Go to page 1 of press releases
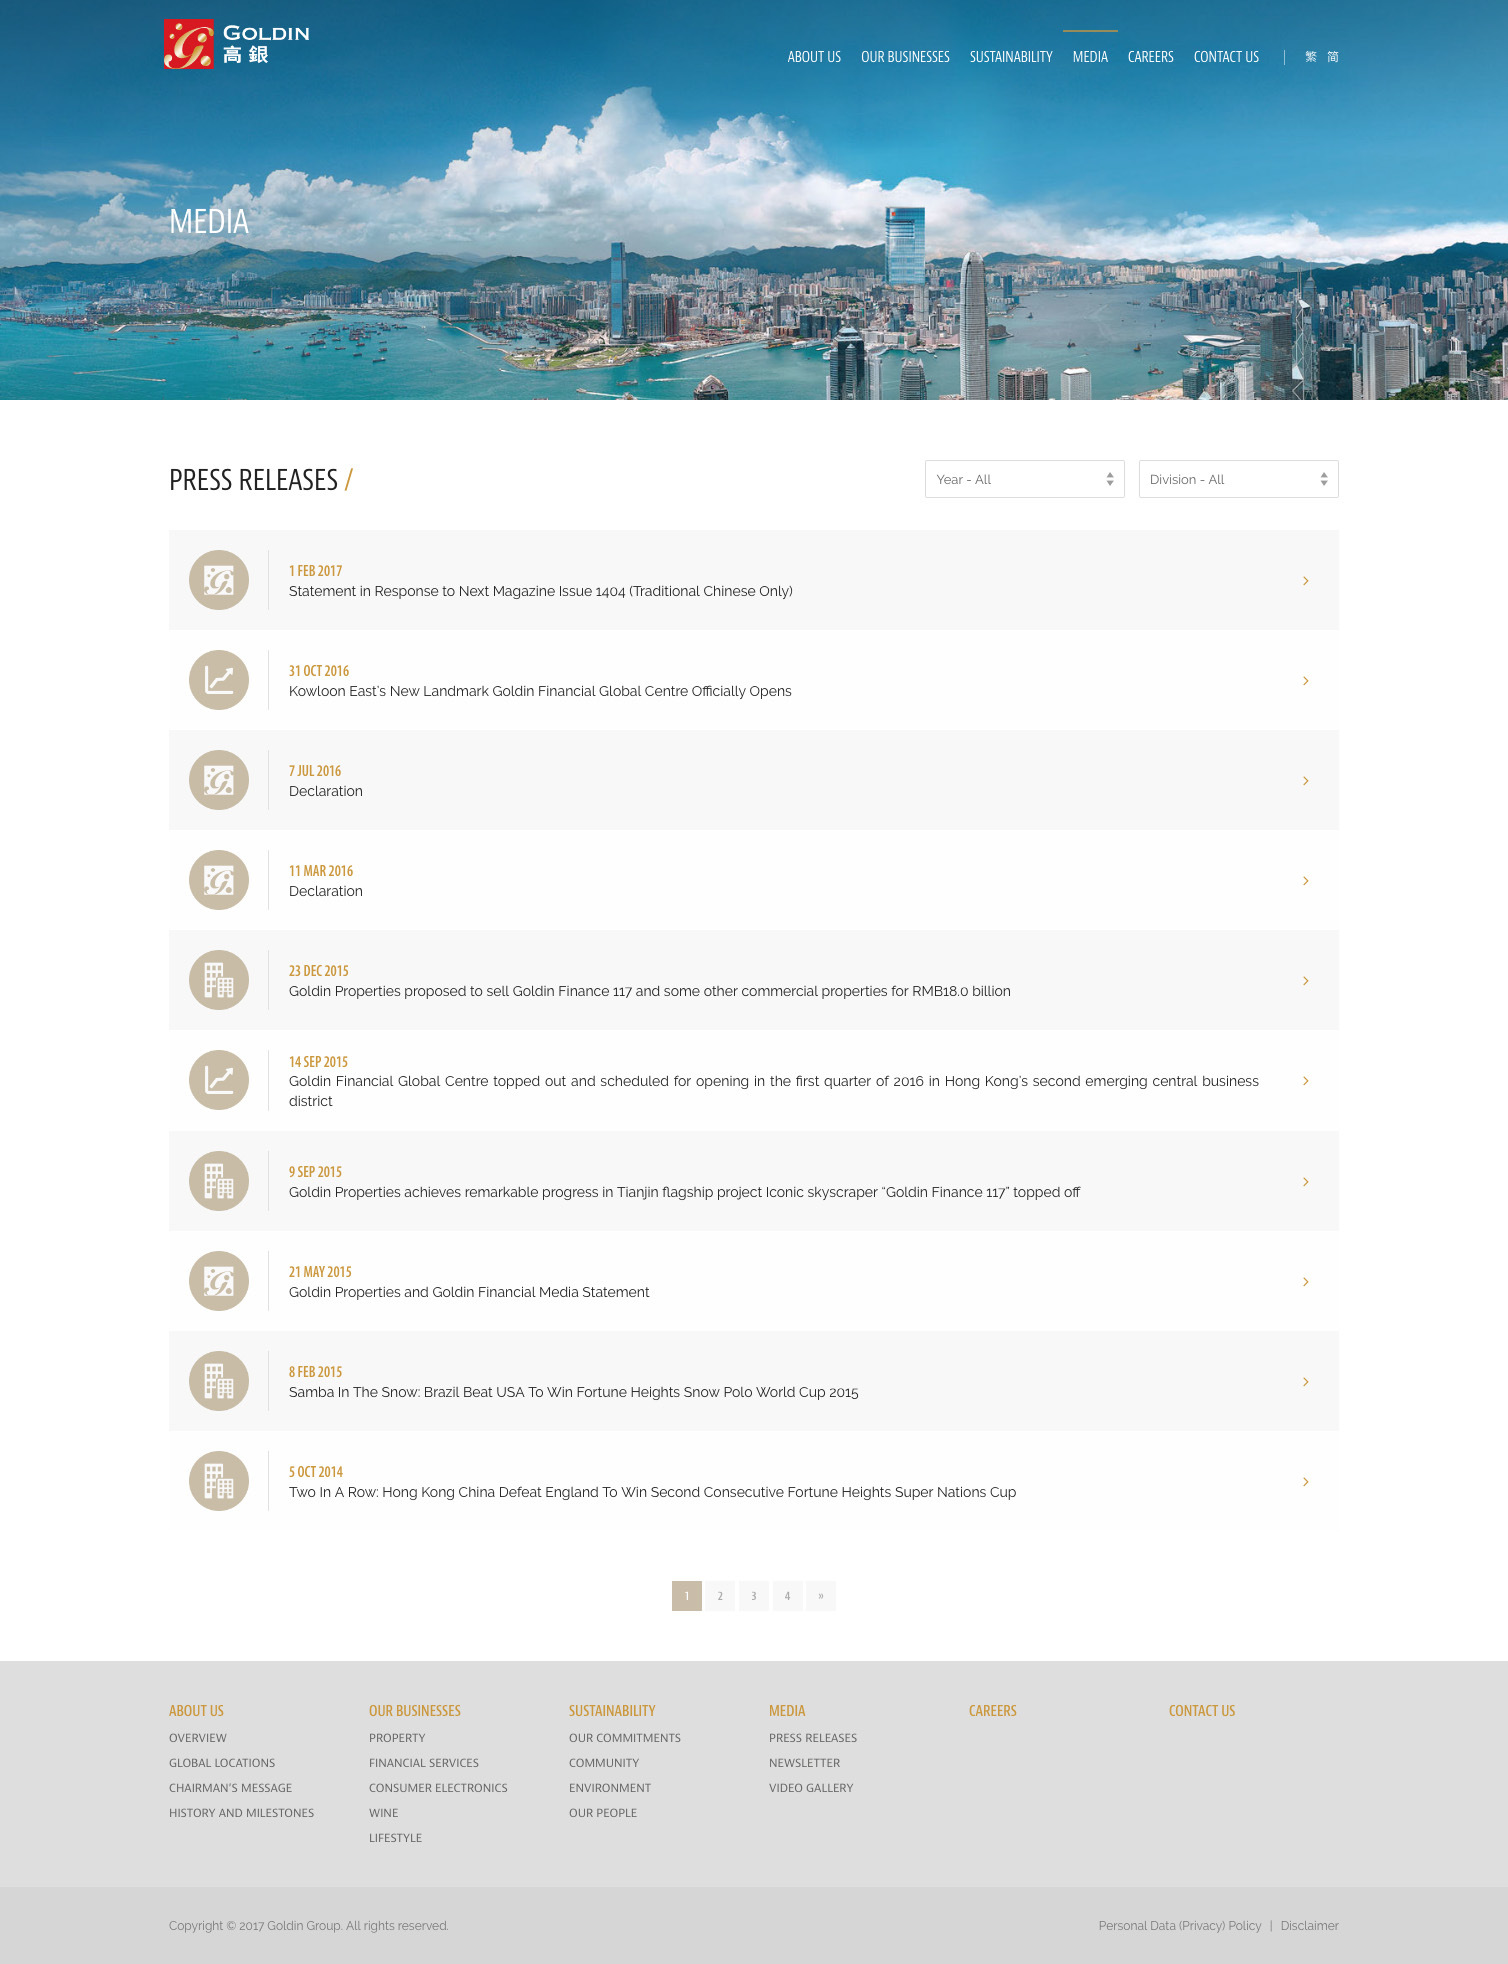 pyautogui.click(x=687, y=1596)
